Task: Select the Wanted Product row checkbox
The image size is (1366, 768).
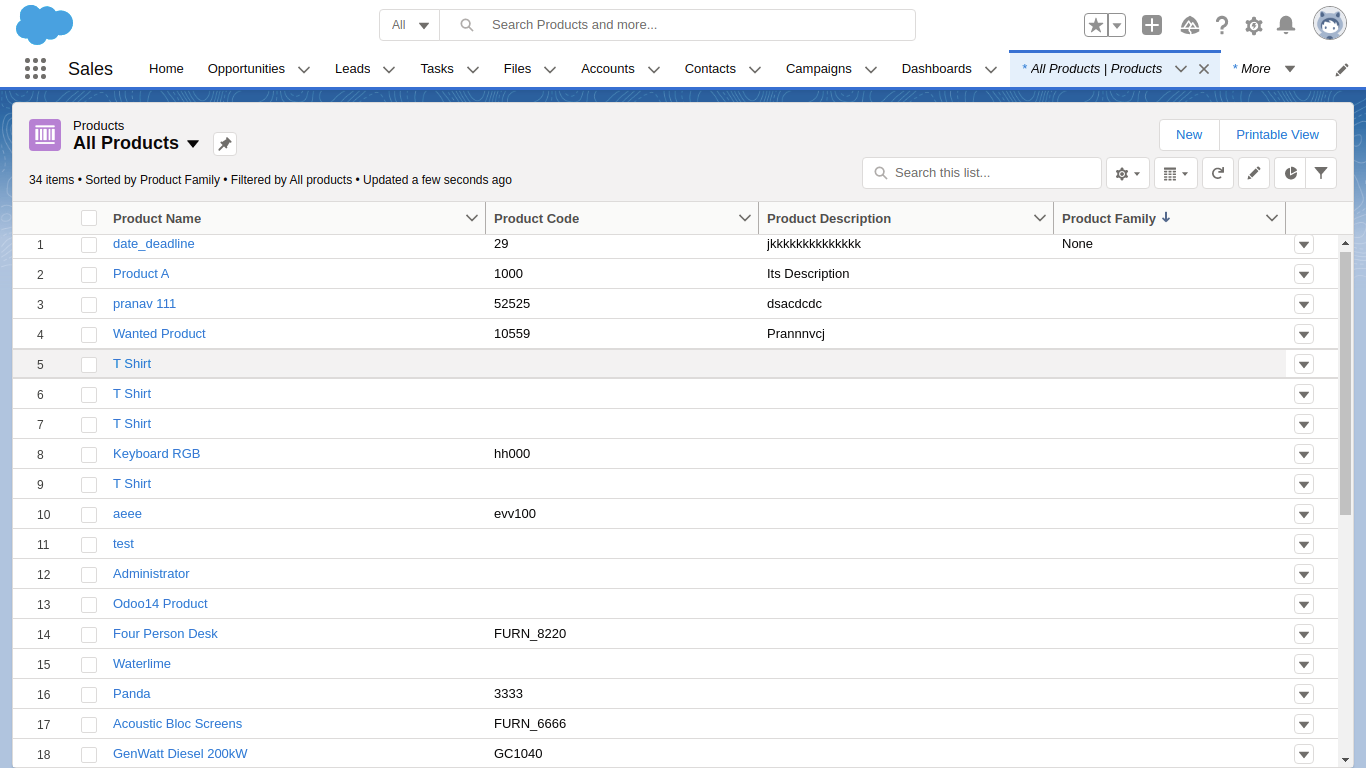Action: [x=89, y=334]
